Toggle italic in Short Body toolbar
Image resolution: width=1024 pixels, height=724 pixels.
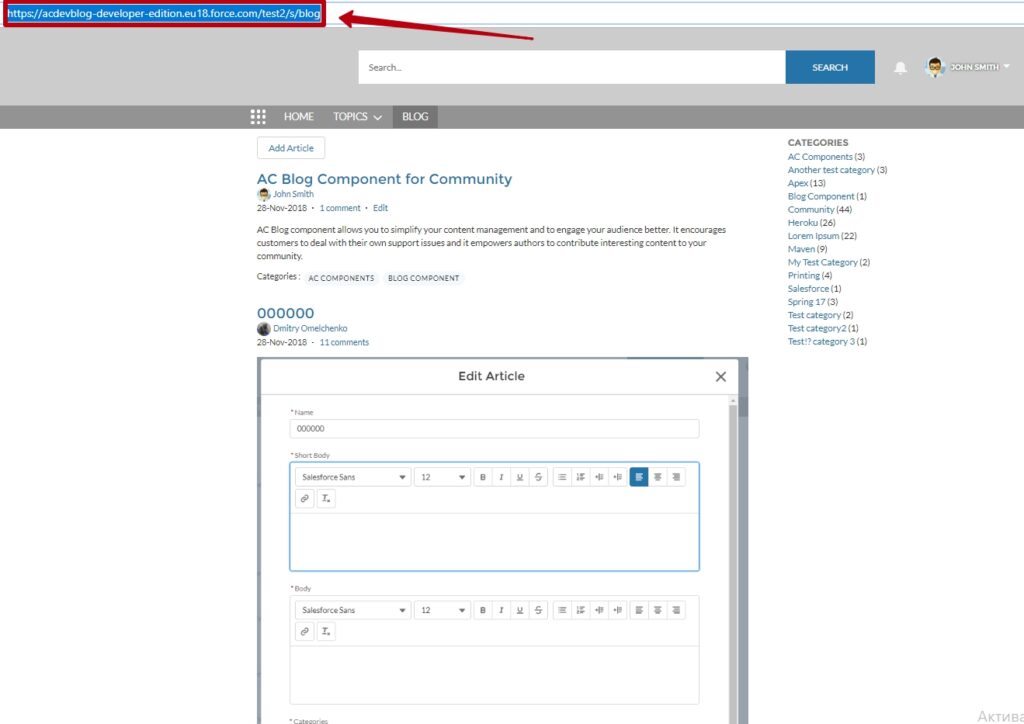click(501, 477)
